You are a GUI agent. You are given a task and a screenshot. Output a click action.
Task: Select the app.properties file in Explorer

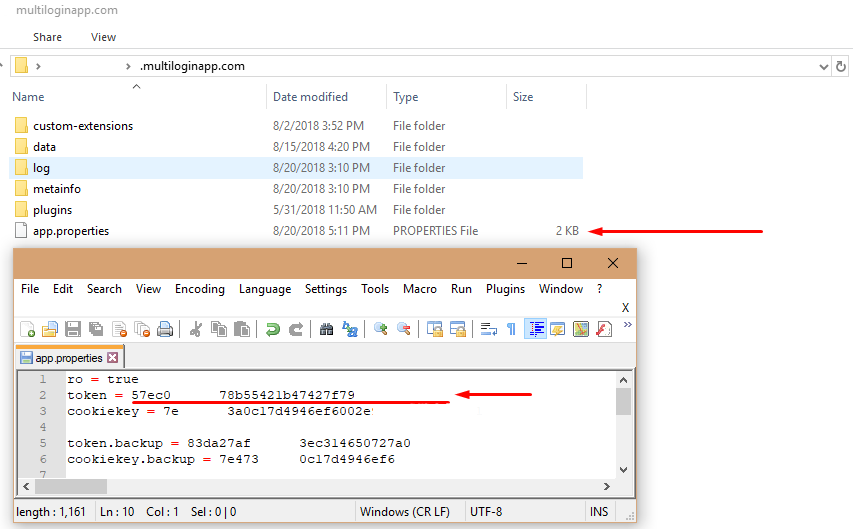pos(71,231)
